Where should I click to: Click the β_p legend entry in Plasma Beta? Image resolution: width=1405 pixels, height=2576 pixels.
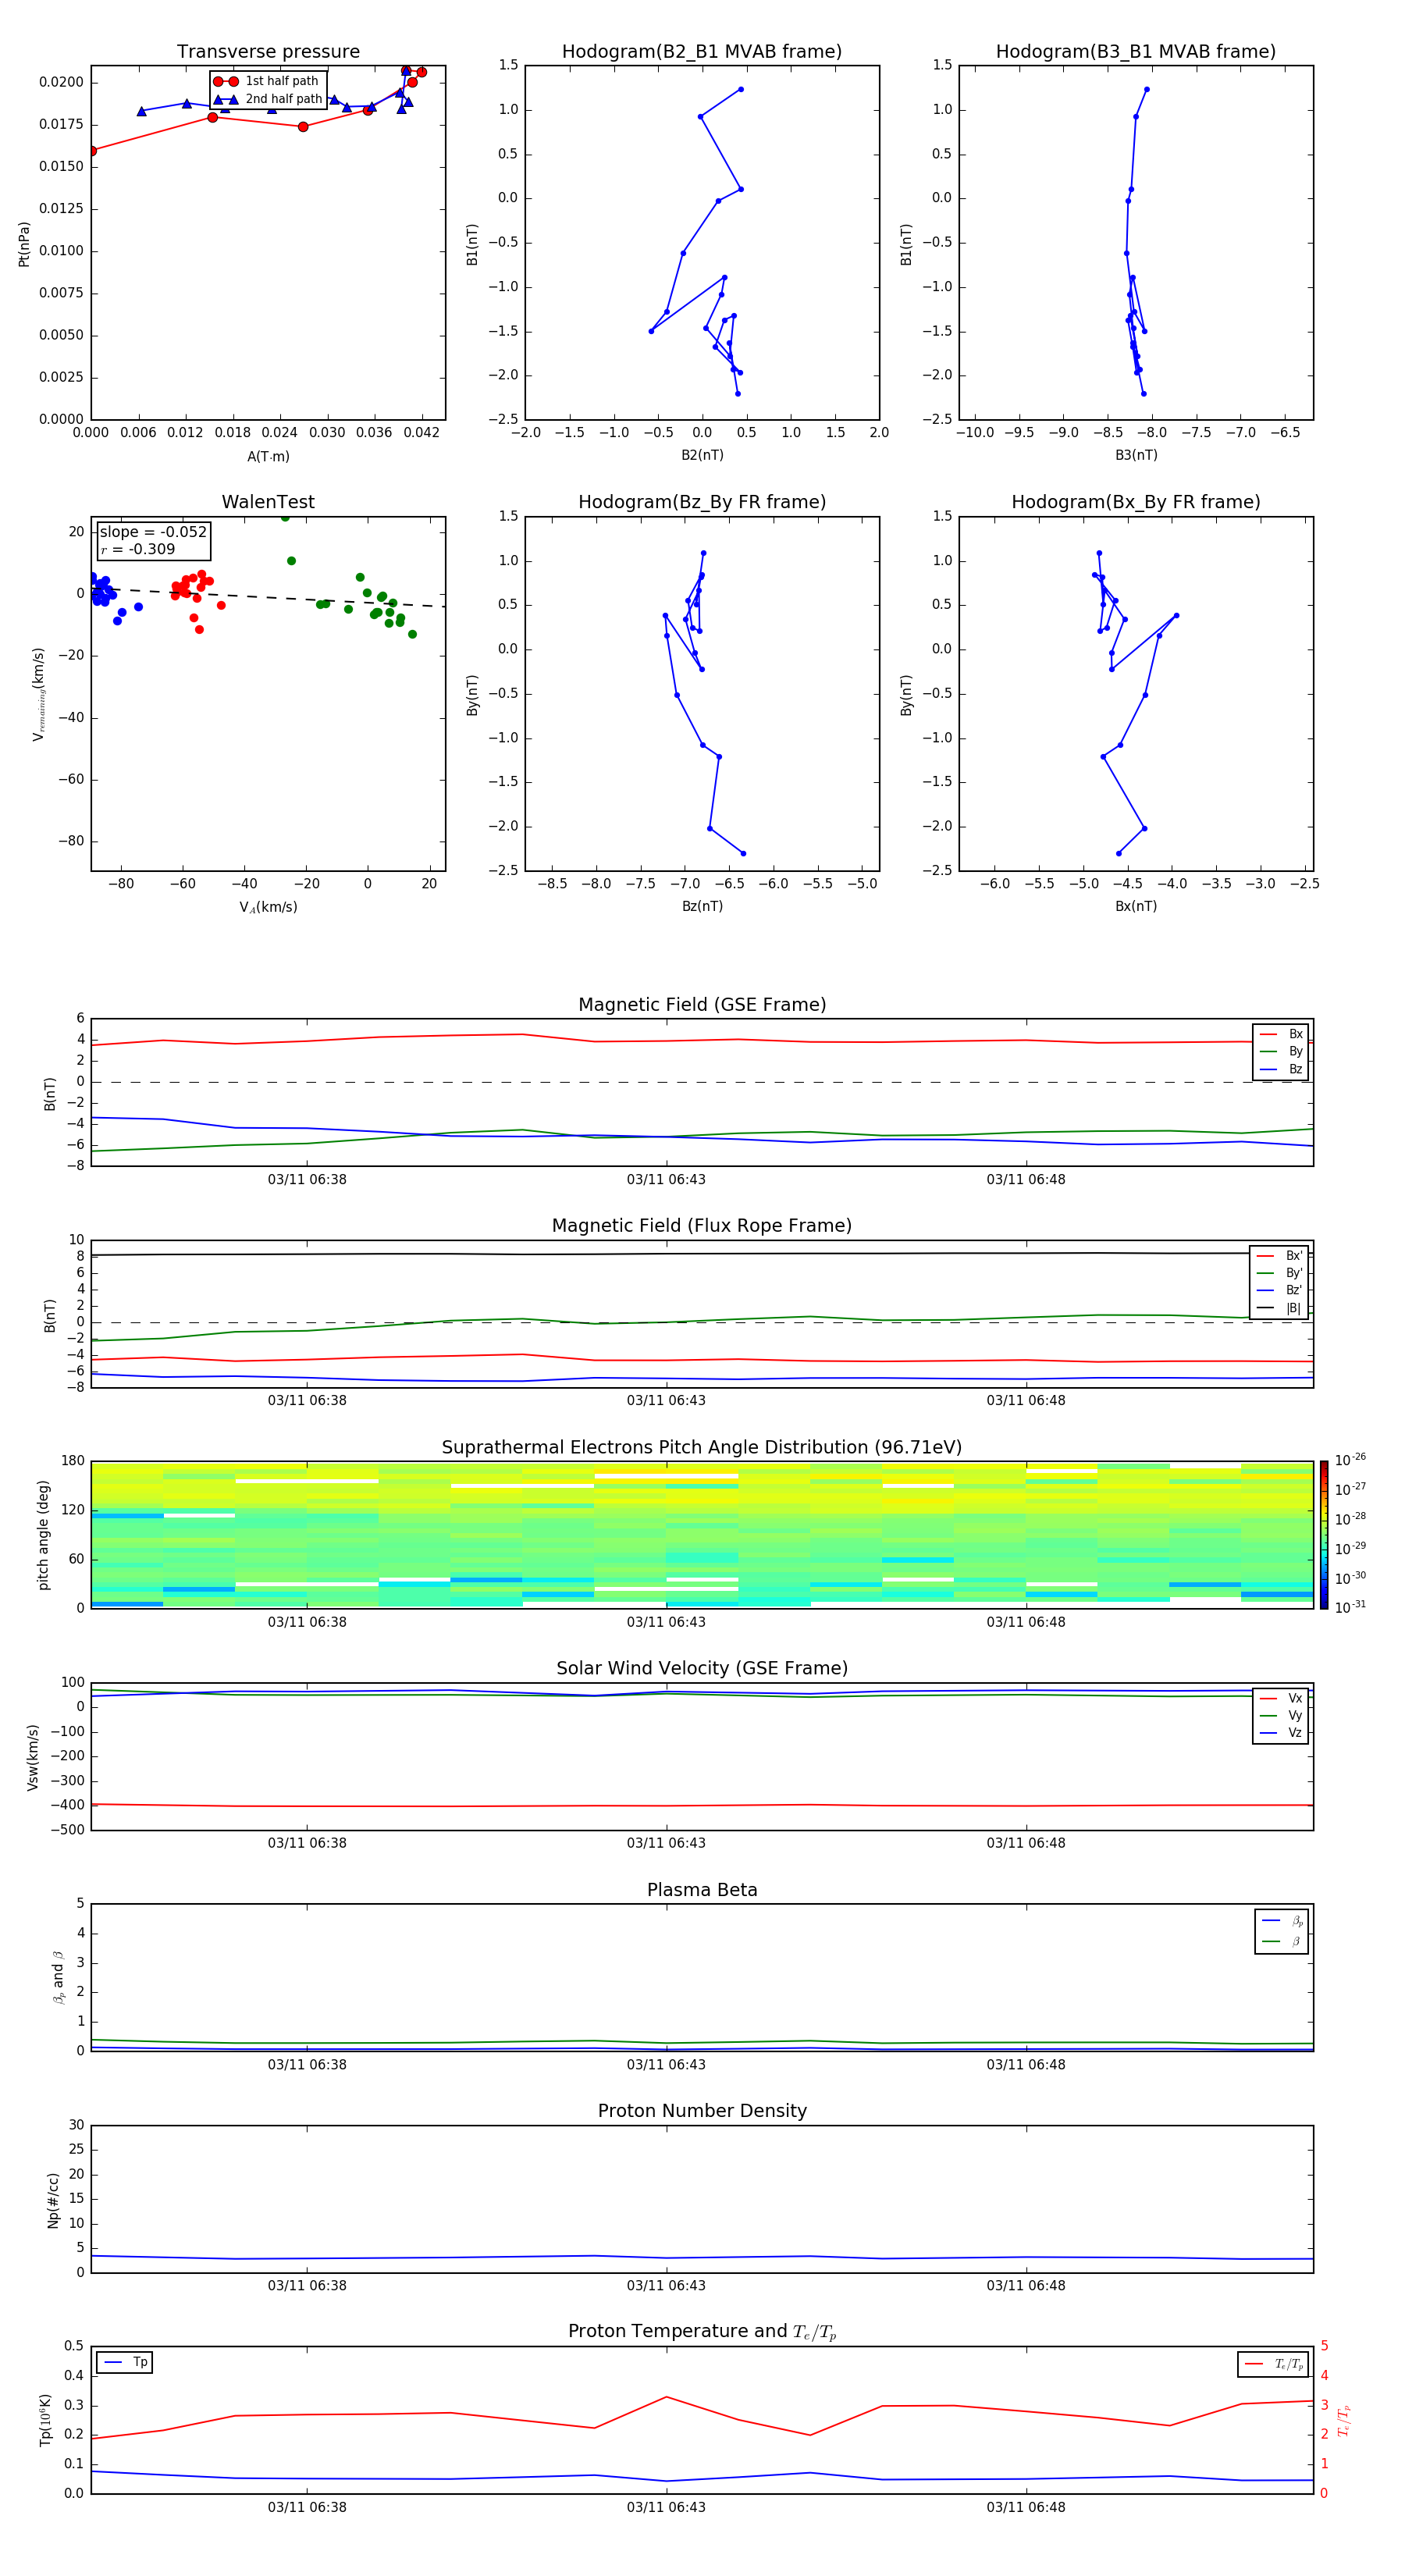(x=1281, y=1921)
